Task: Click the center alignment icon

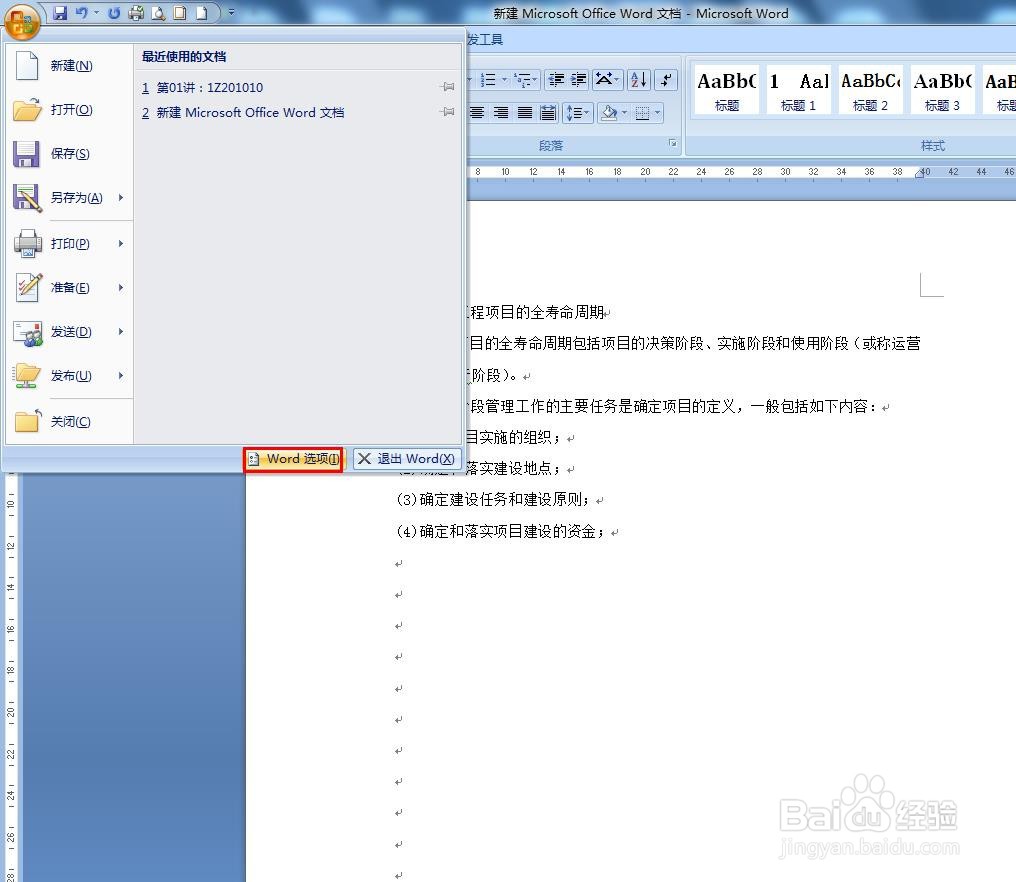Action: point(477,113)
